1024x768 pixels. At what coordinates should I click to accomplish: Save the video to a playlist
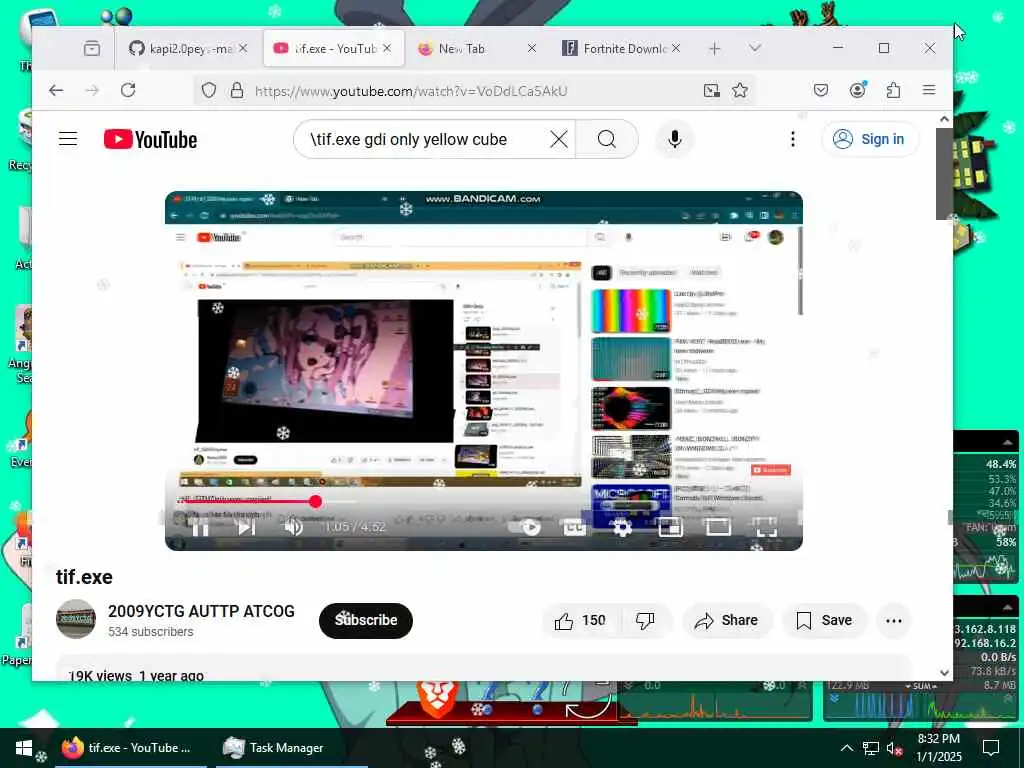[x=824, y=620]
